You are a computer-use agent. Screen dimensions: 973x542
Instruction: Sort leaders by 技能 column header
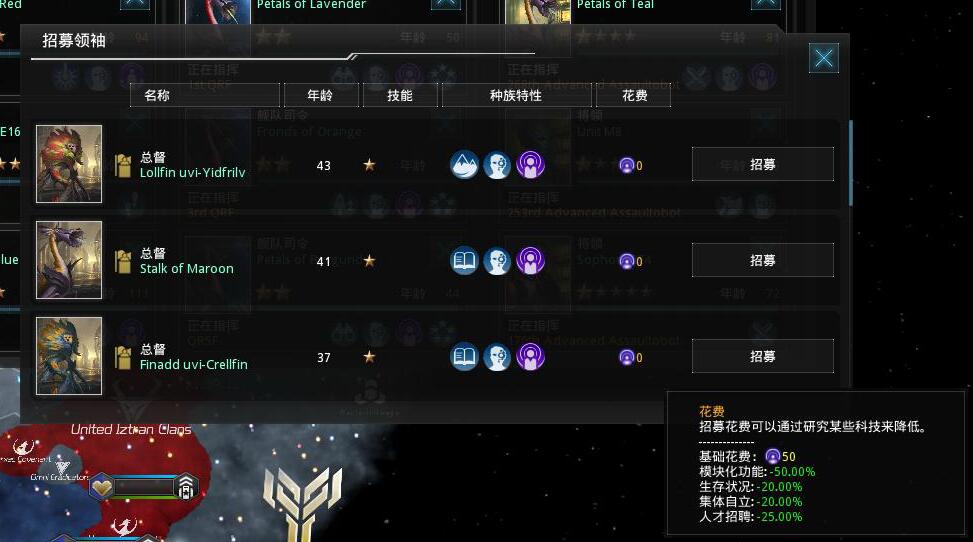[400, 95]
